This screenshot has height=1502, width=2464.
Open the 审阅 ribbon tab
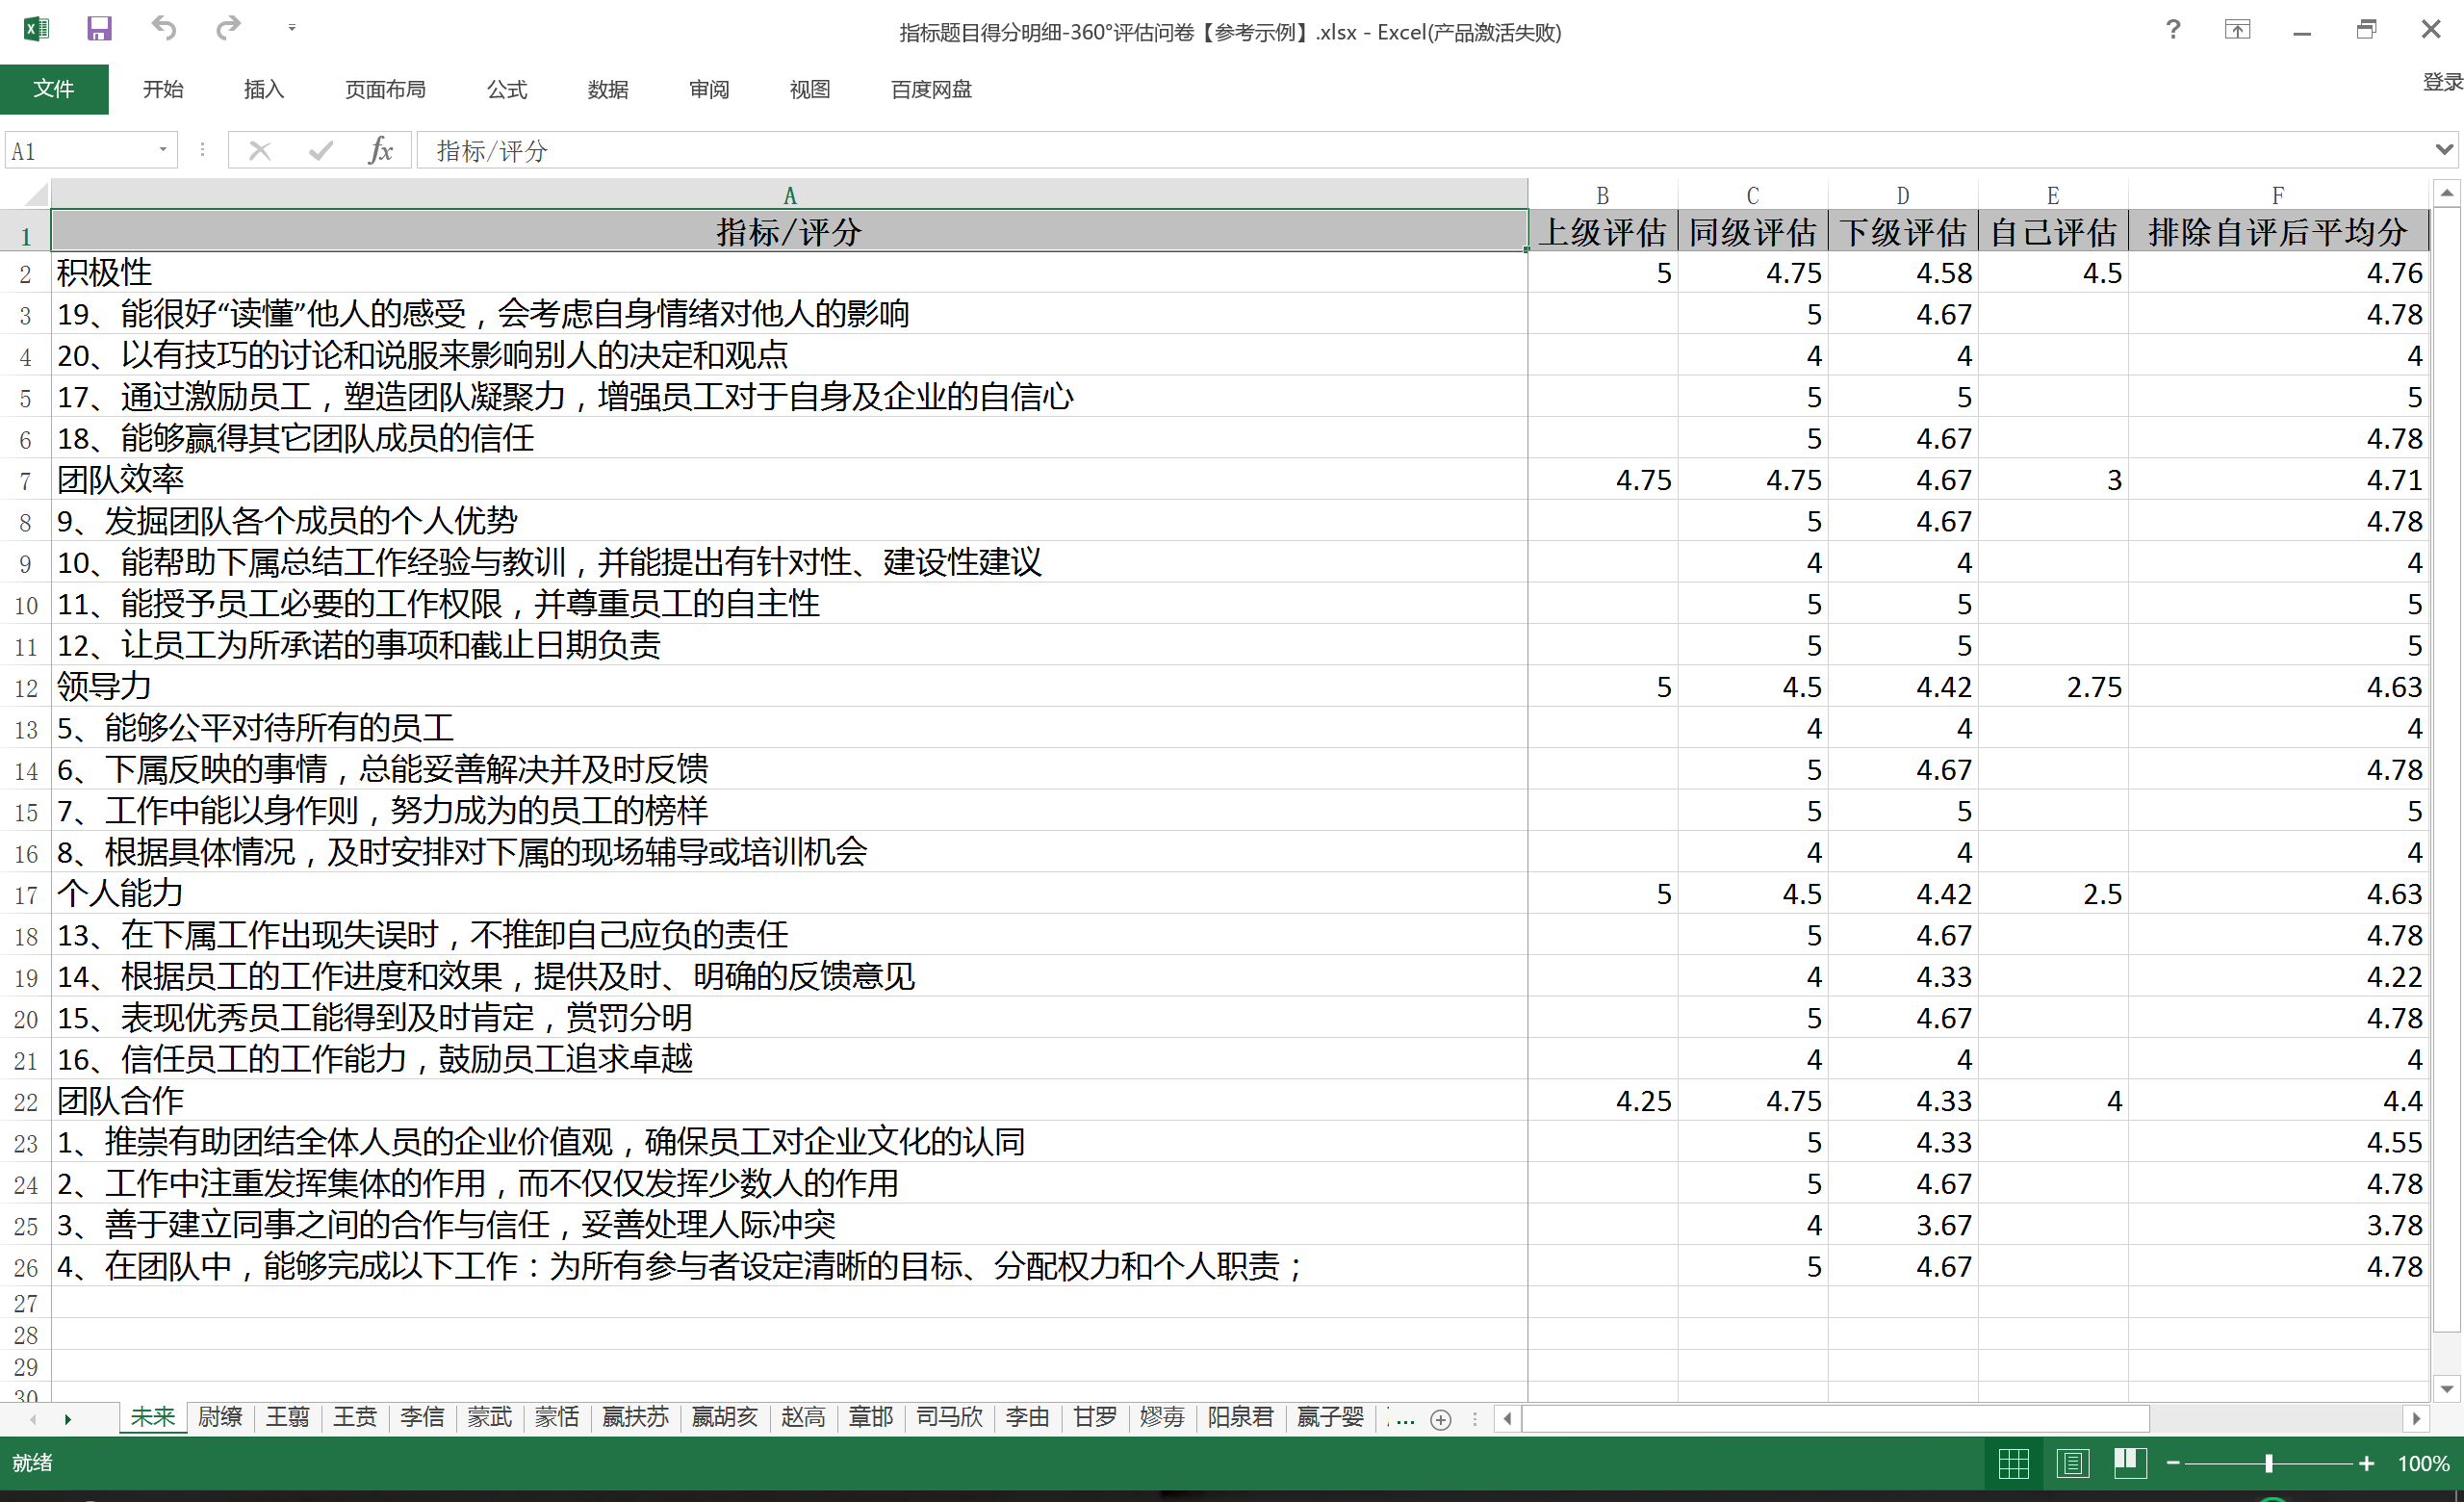pos(709,89)
